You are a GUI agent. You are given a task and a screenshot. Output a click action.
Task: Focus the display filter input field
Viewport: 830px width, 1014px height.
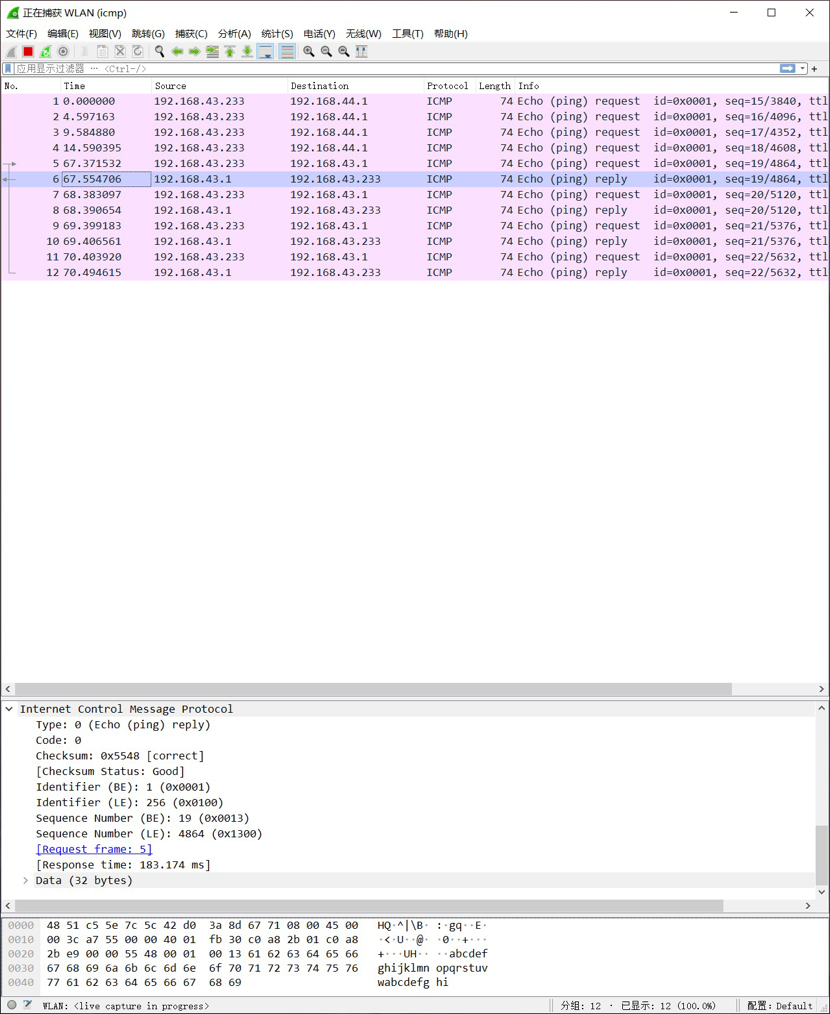tap(396, 69)
